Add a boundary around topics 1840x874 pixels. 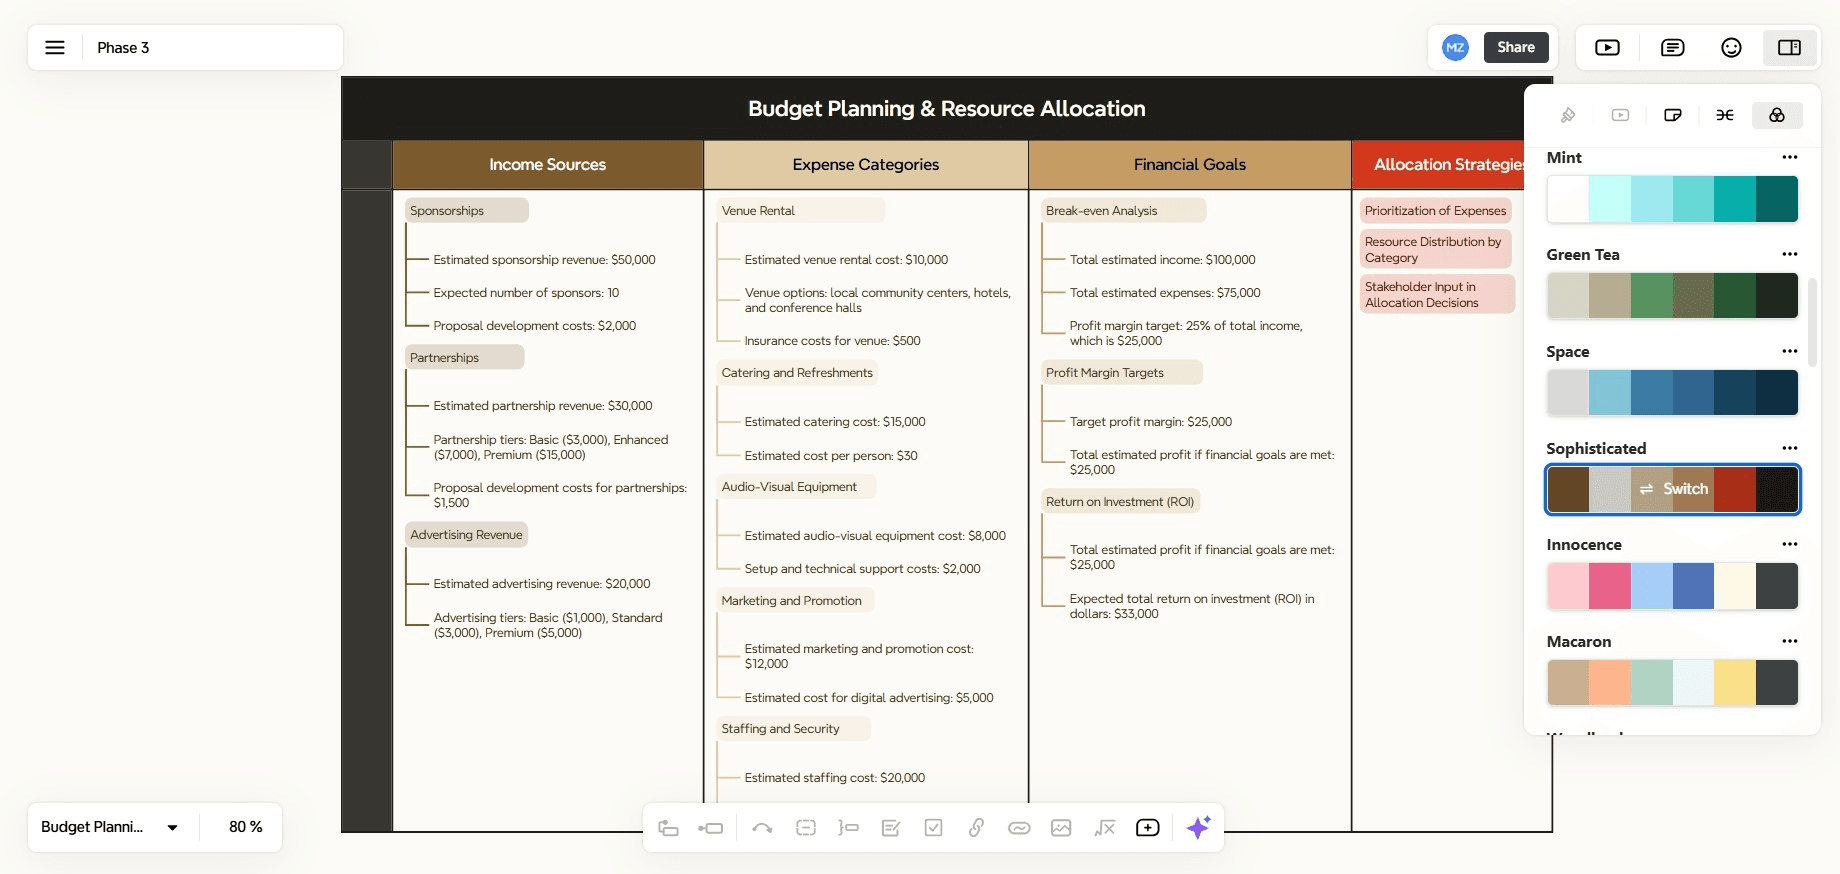[806, 828]
